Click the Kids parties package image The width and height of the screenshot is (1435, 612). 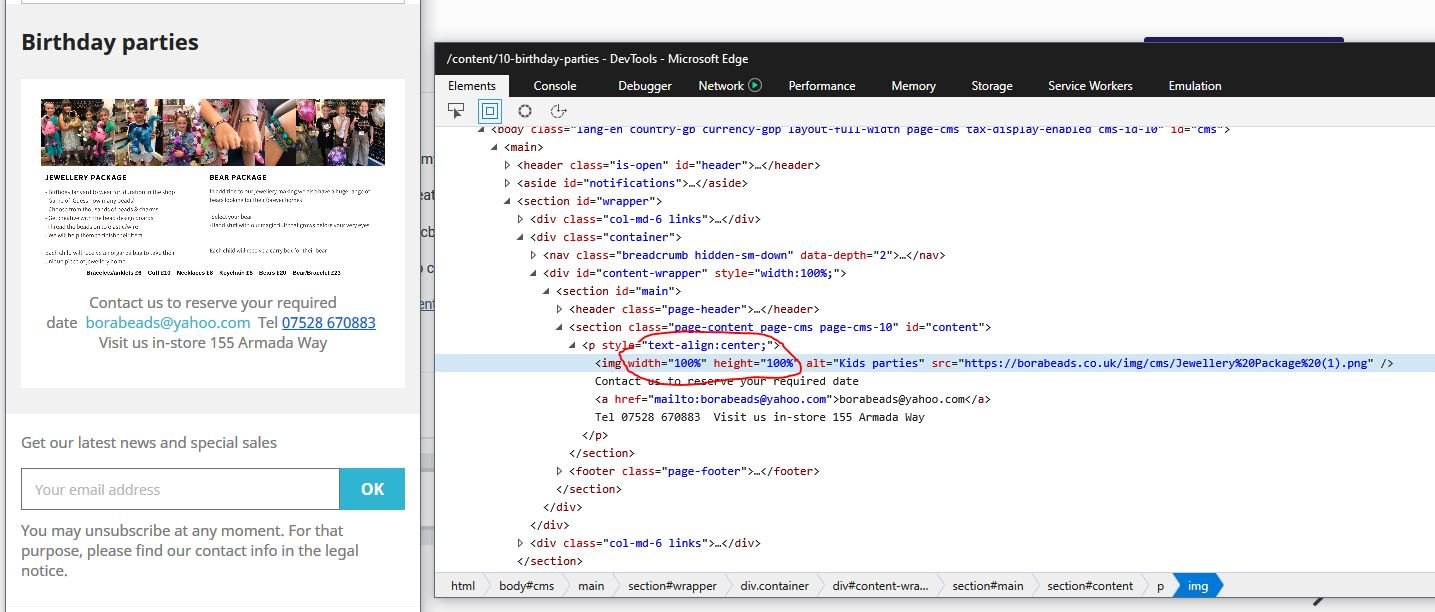(213, 188)
